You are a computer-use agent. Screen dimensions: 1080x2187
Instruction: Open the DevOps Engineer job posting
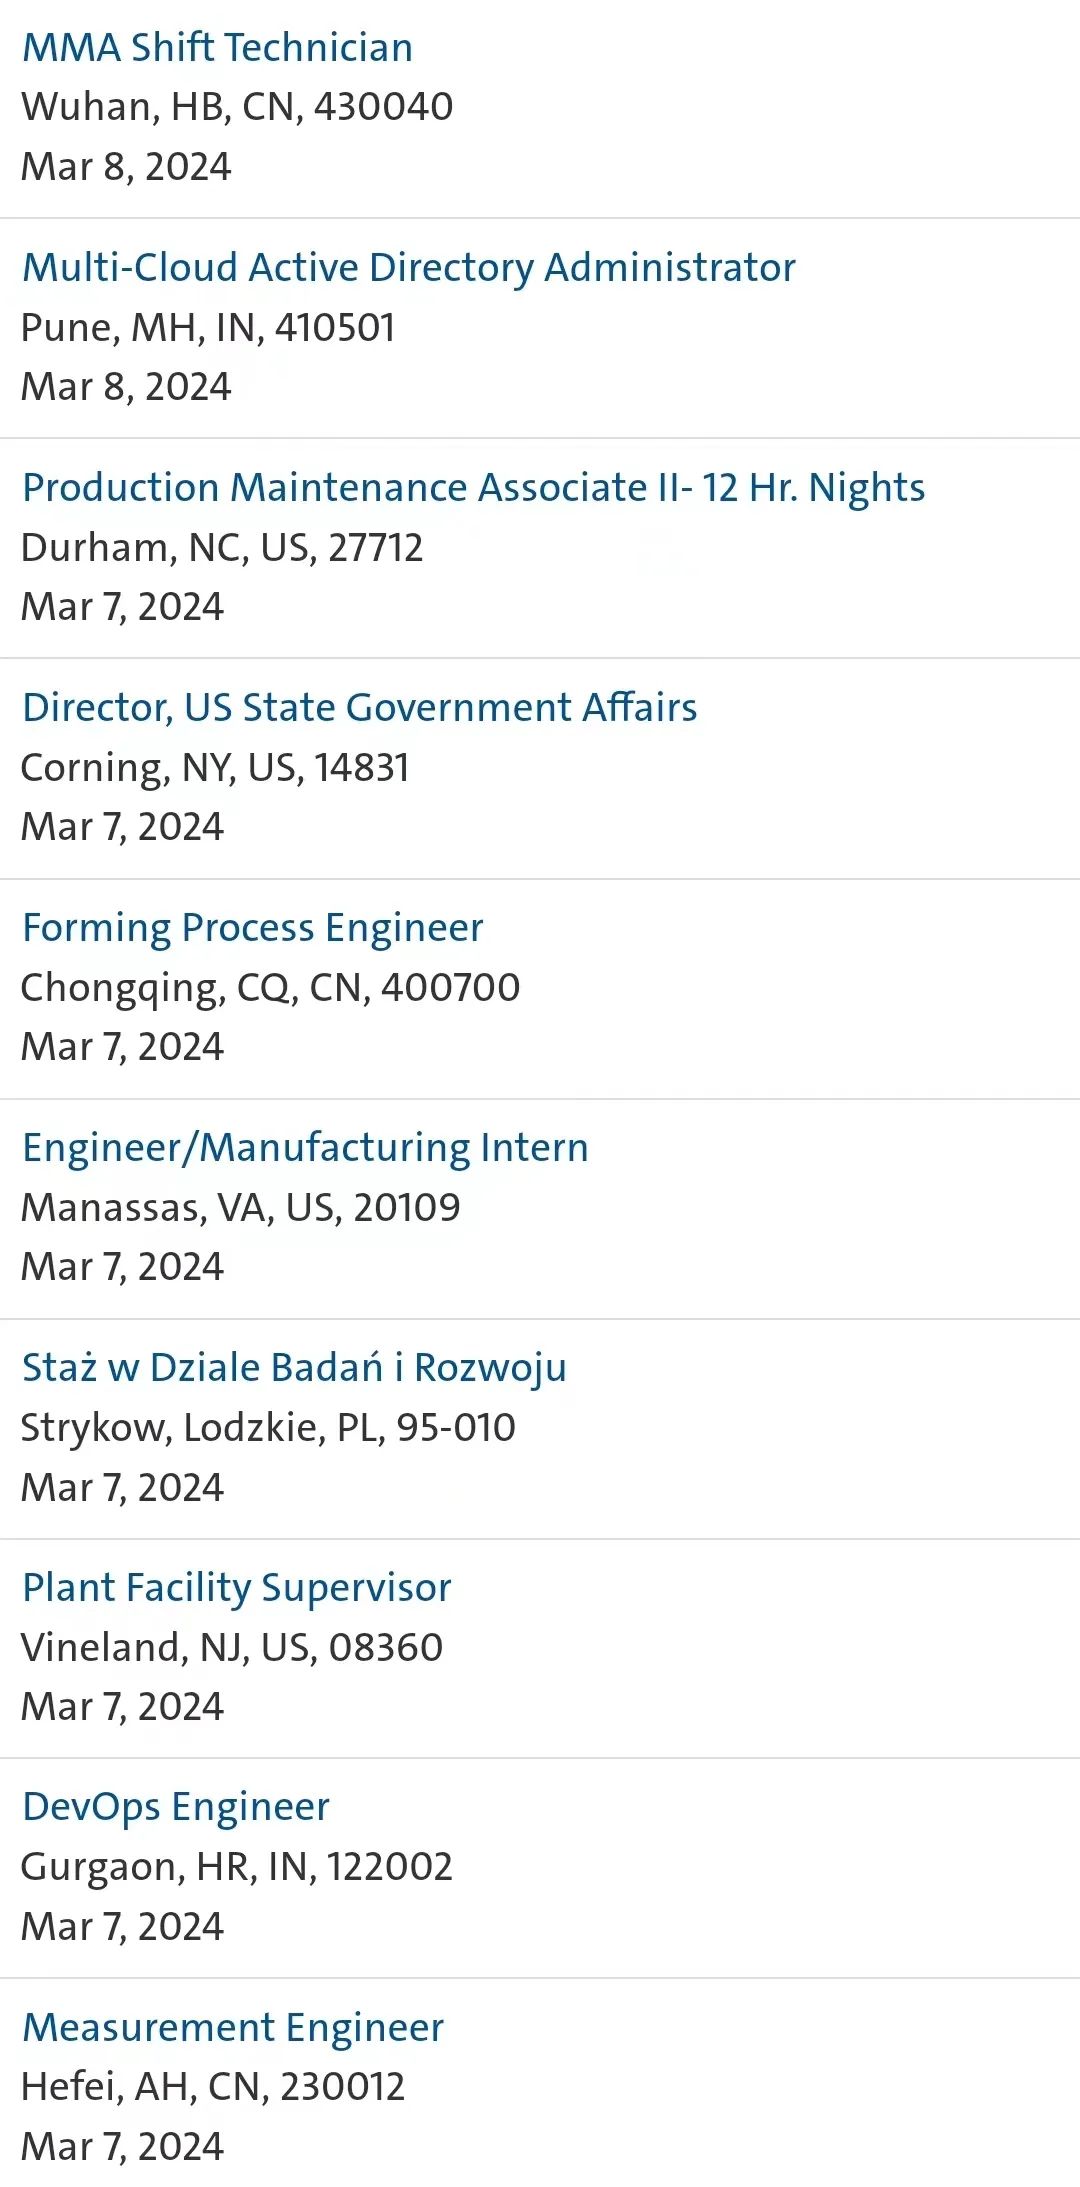point(175,1807)
